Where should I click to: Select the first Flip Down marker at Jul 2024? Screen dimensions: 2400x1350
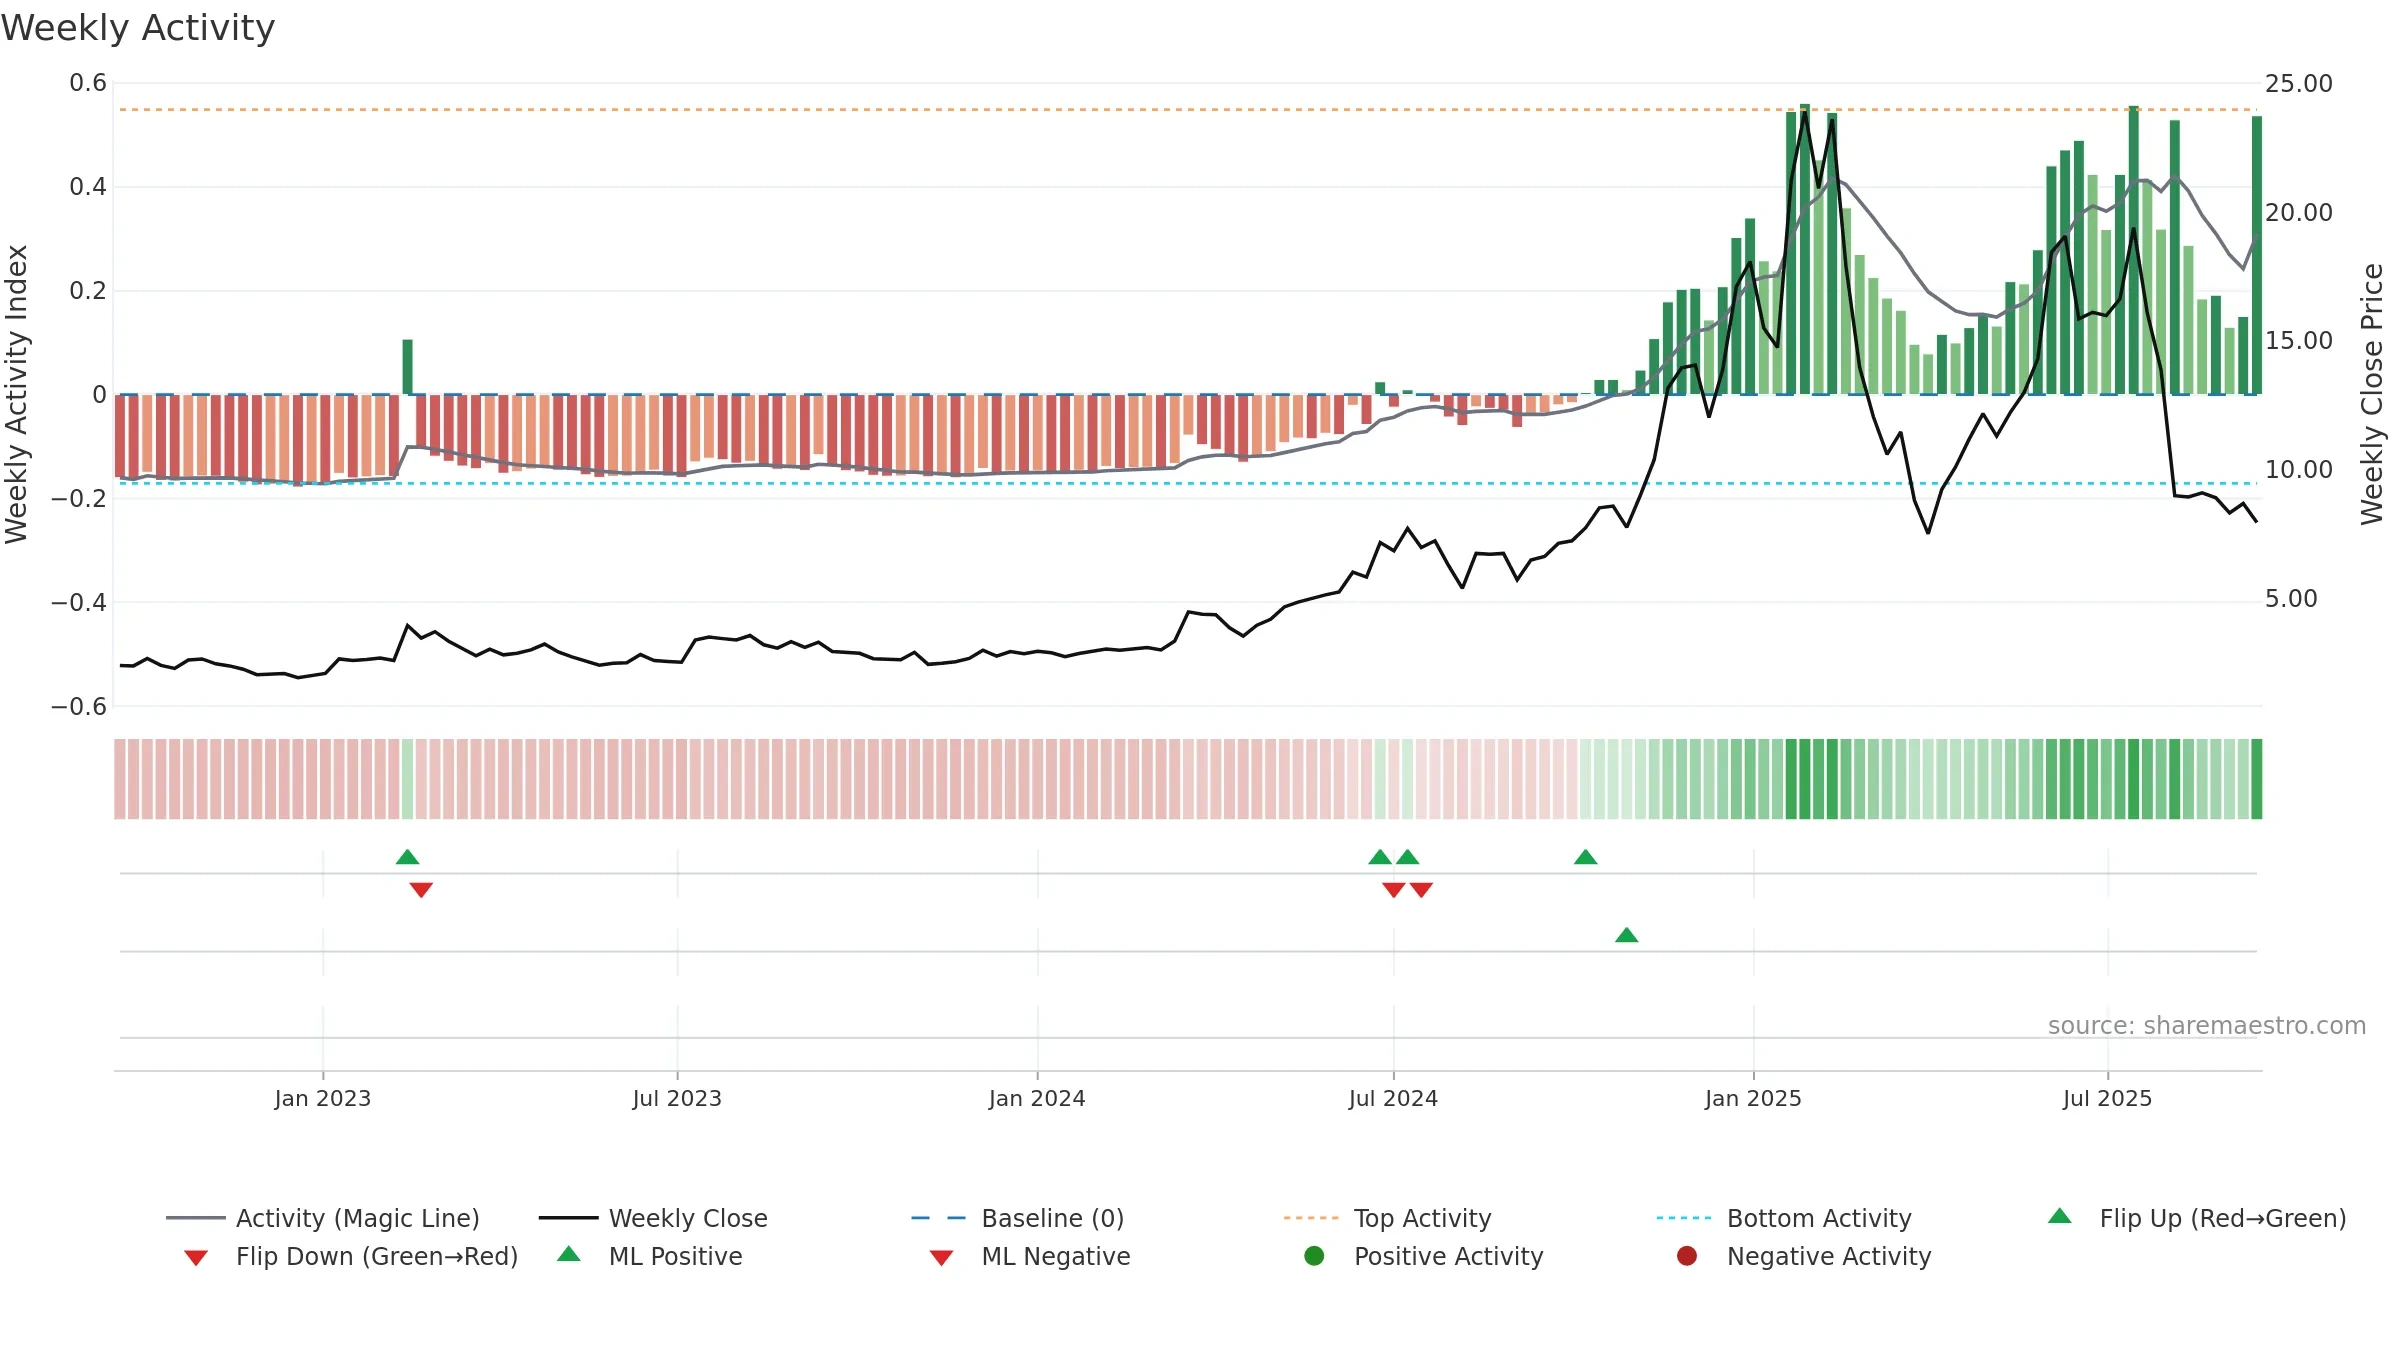1394,890
